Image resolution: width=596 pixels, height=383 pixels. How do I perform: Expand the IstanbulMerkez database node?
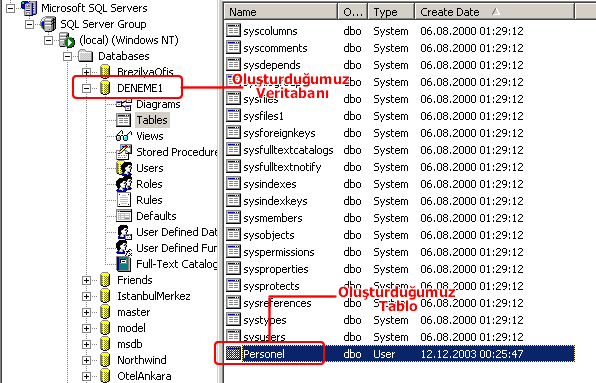click(x=86, y=296)
